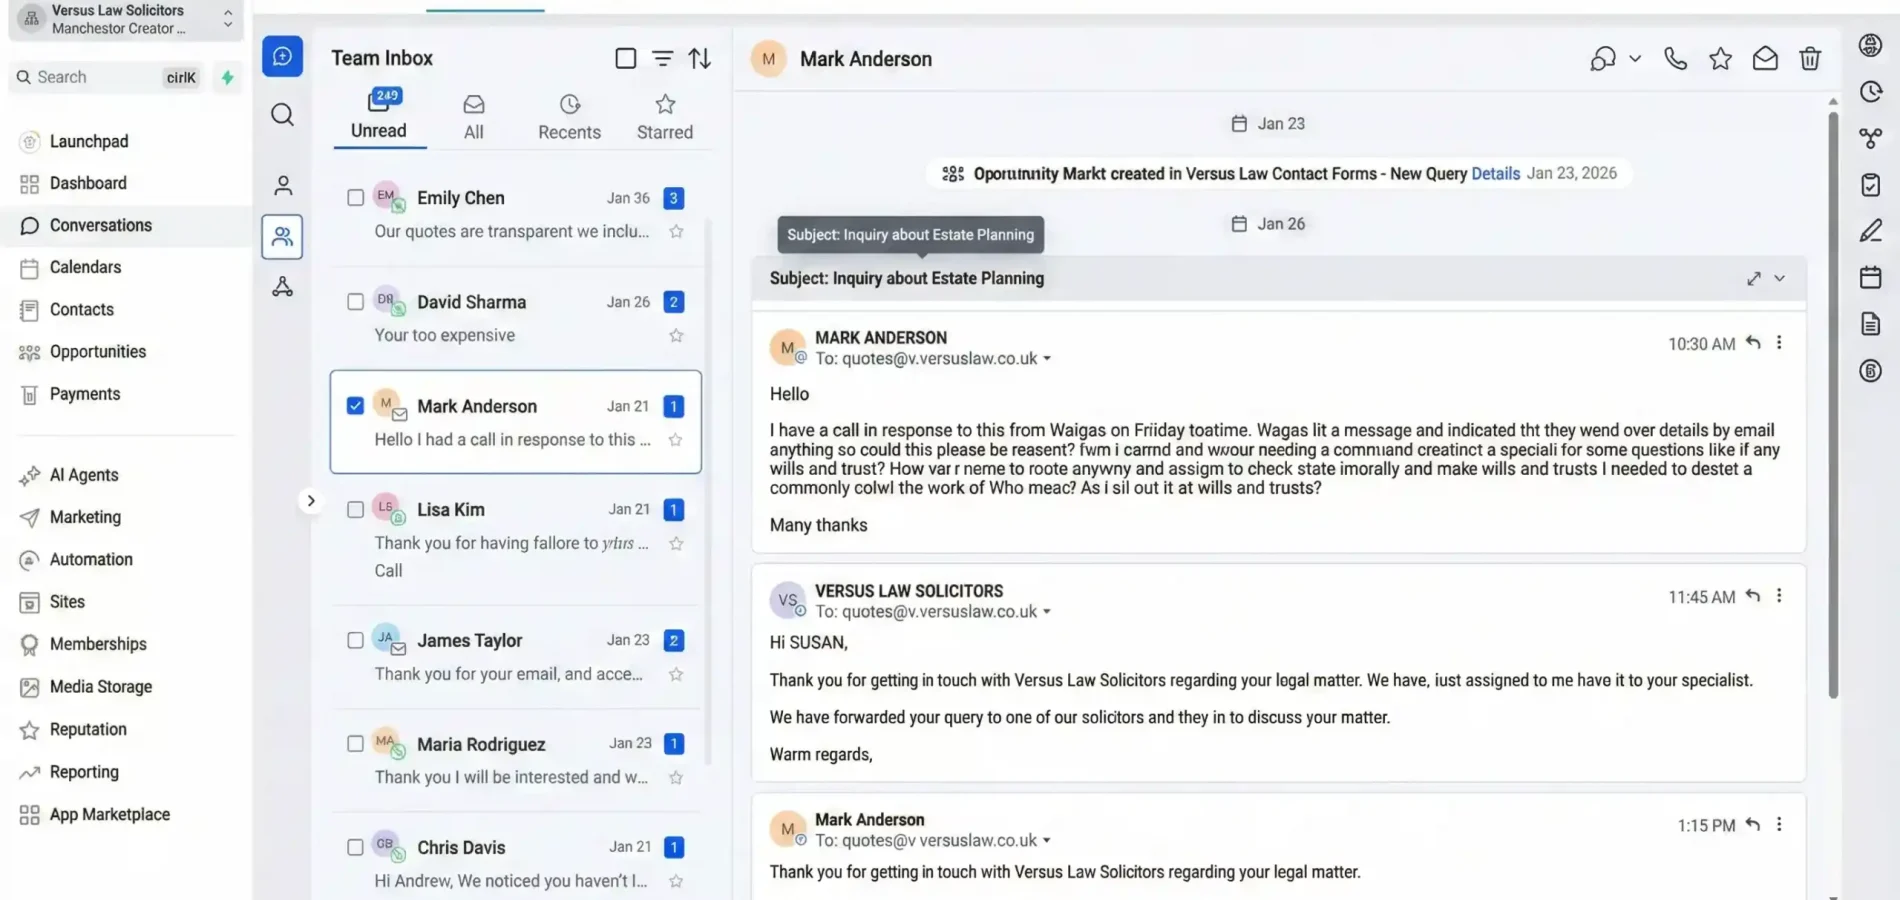Open the Conversations section in the sidebar

click(100, 225)
